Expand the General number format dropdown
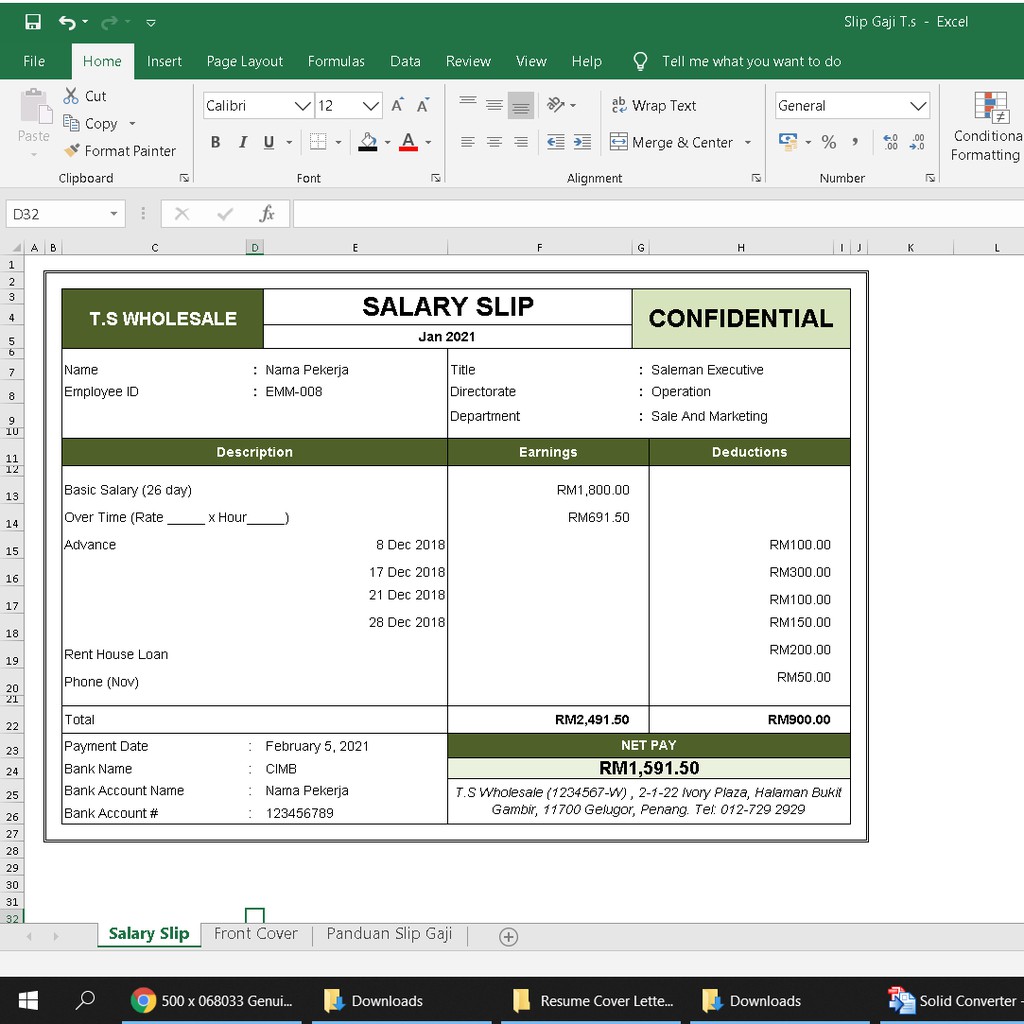1024x1024 pixels. click(918, 106)
